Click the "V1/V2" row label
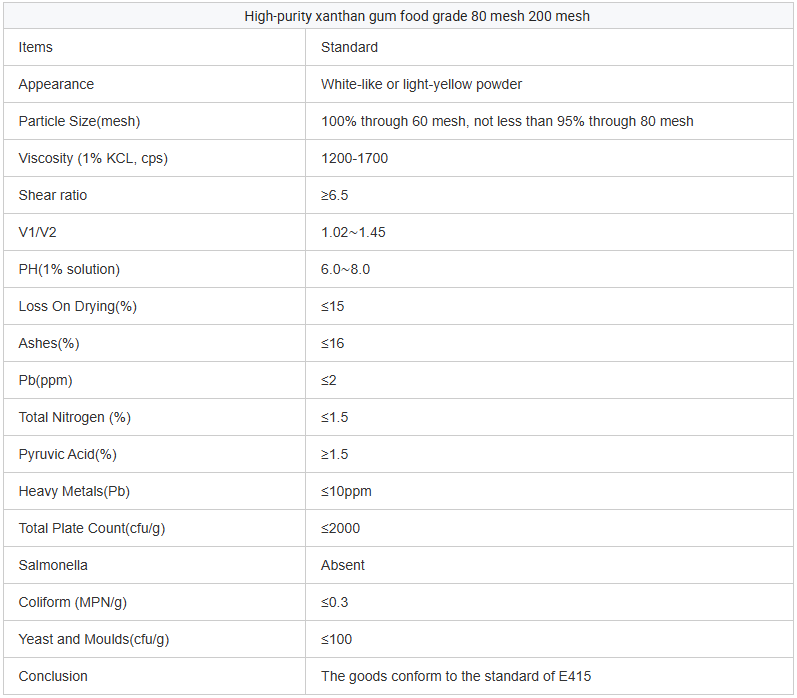Viewport: 797px width, 698px height. coord(39,232)
